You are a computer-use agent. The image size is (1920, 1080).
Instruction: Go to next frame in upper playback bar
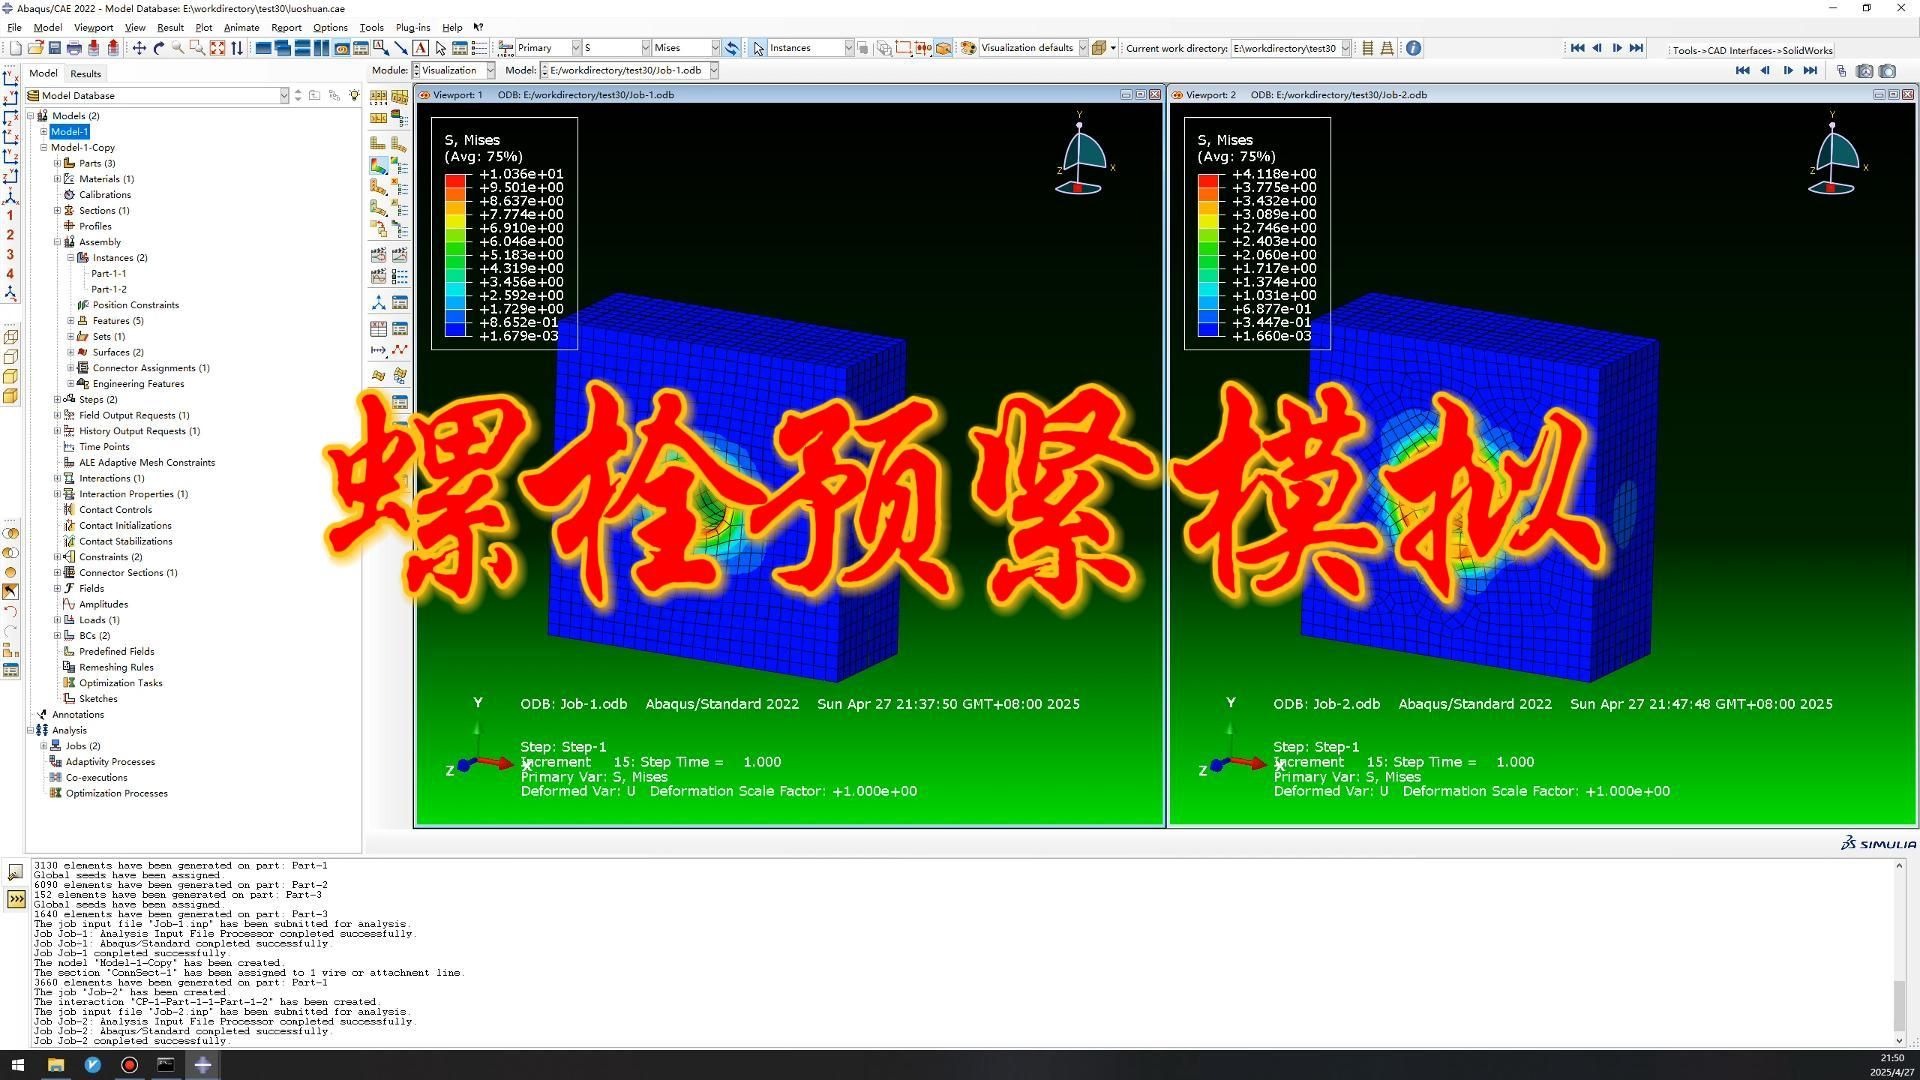tap(1617, 48)
